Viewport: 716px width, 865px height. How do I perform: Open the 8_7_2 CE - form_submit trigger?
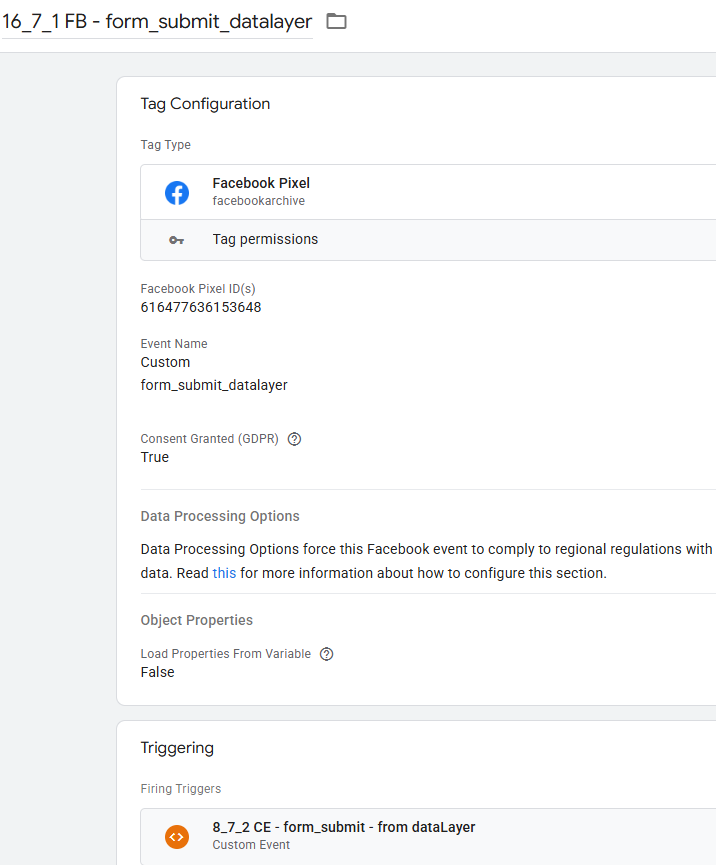point(343,828)
